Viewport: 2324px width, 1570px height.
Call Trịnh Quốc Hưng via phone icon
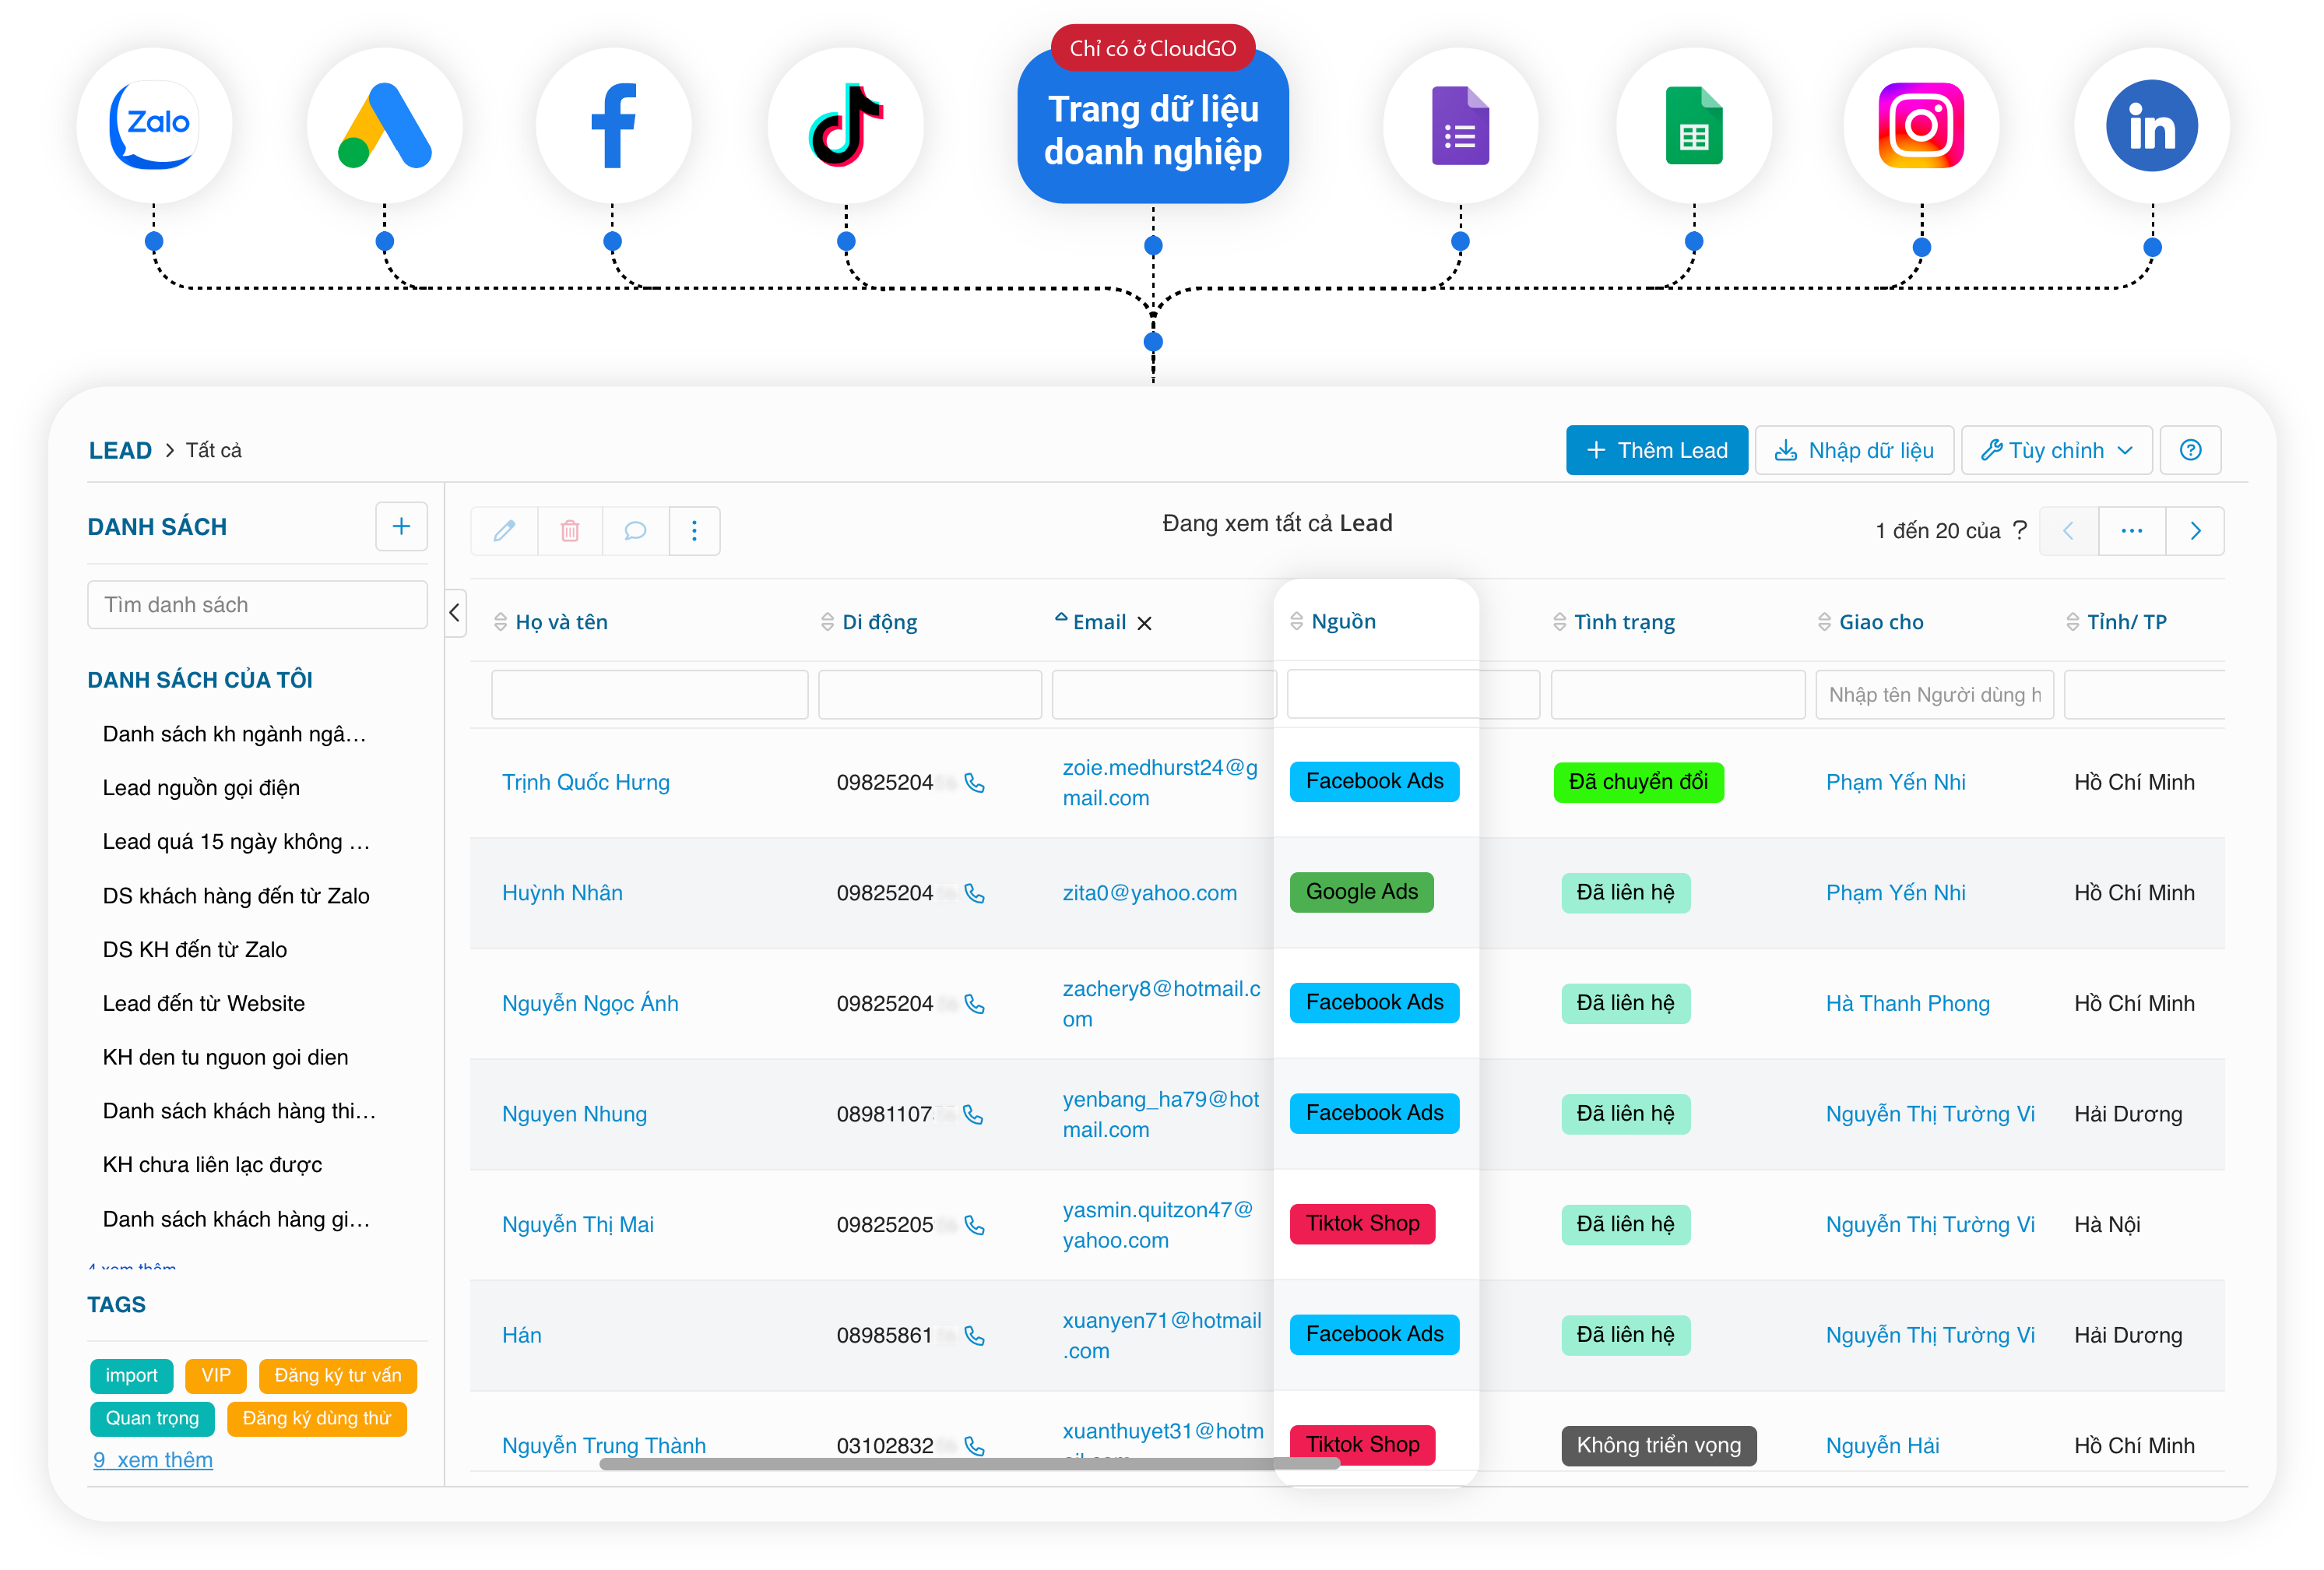974,783
